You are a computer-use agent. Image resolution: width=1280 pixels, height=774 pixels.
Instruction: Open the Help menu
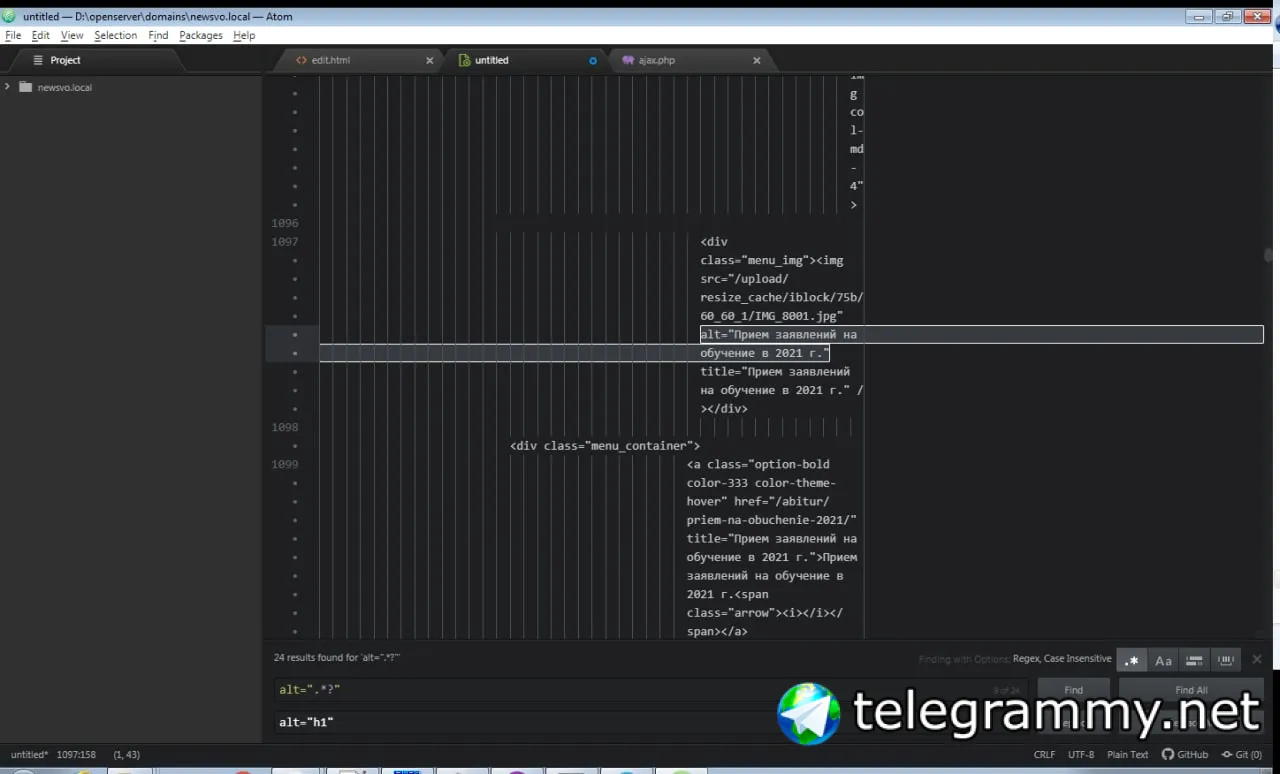point(244,35)
